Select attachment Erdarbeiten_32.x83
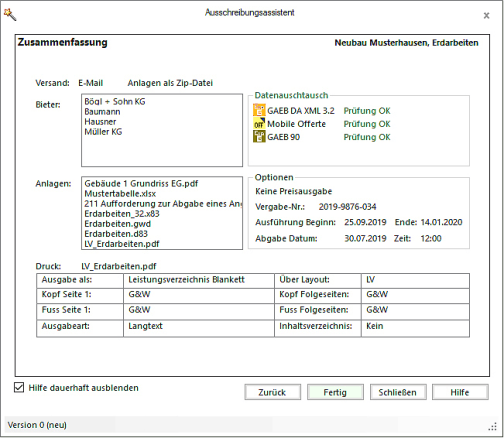The height and width of the screenshot is (438, 504). tap(122, 214)
